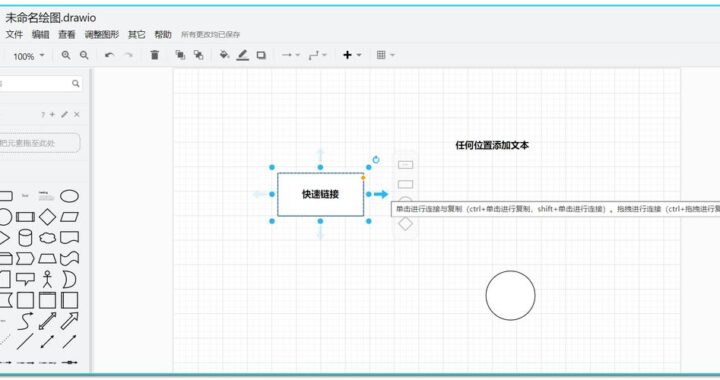Image resolution: width=720 pixels, height=380 pixels.
Task: Click the zoom in magnifier icon
Action: point(66,55)
